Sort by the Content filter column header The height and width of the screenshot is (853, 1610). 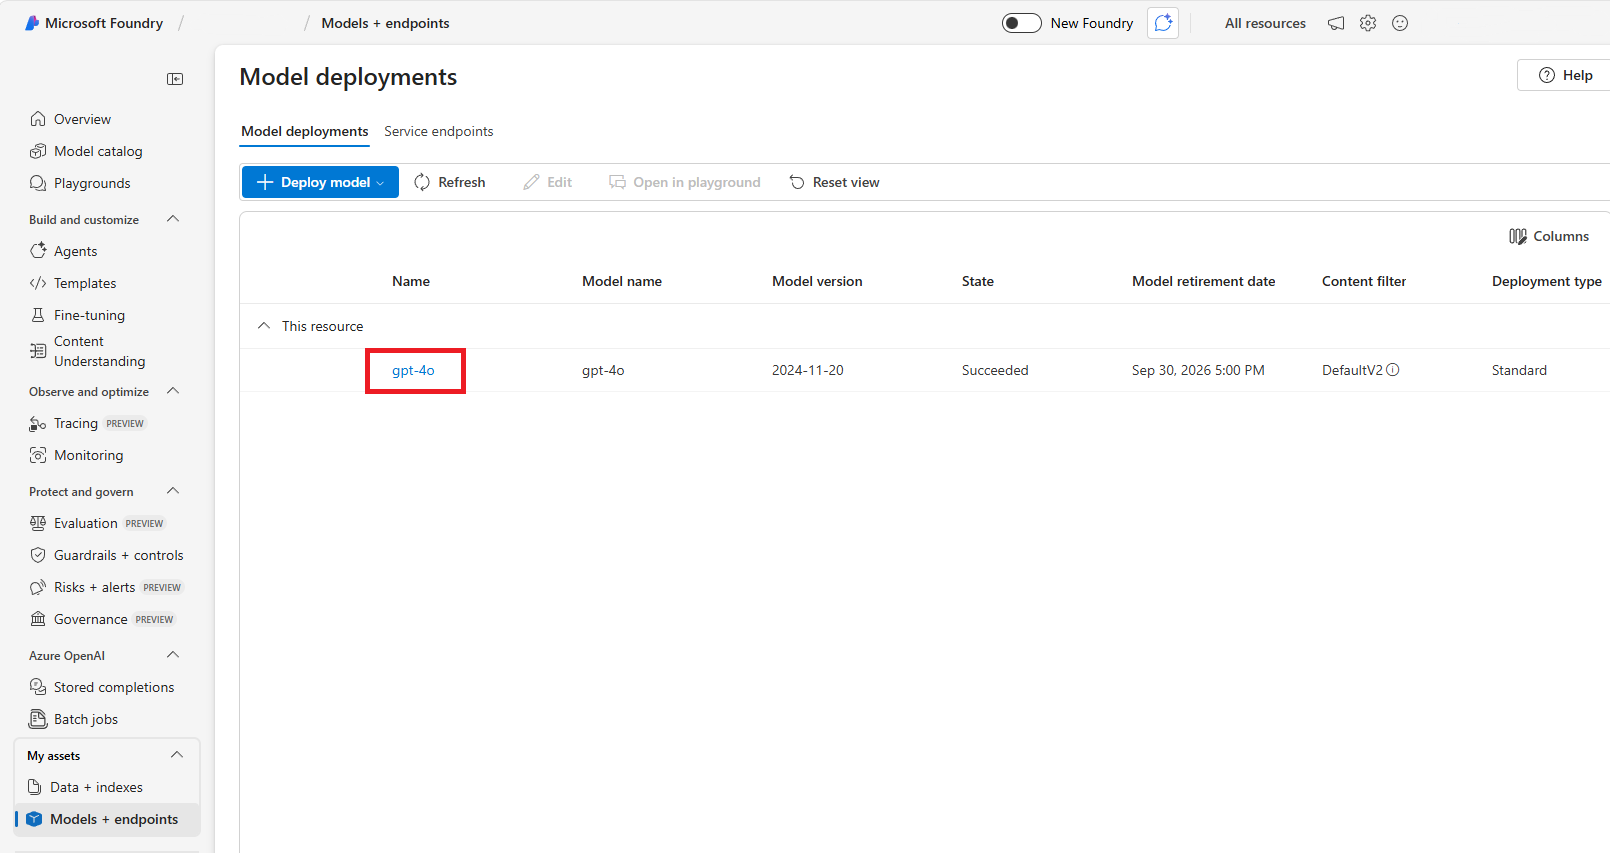1364,281
